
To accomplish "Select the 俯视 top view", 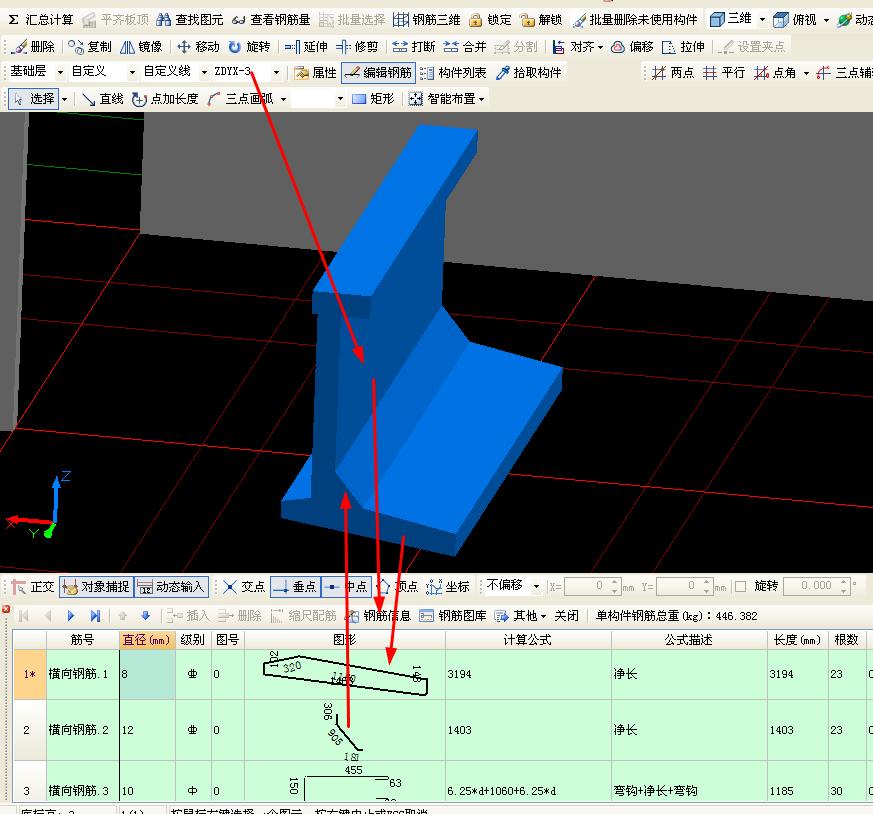I will [795, 20].
